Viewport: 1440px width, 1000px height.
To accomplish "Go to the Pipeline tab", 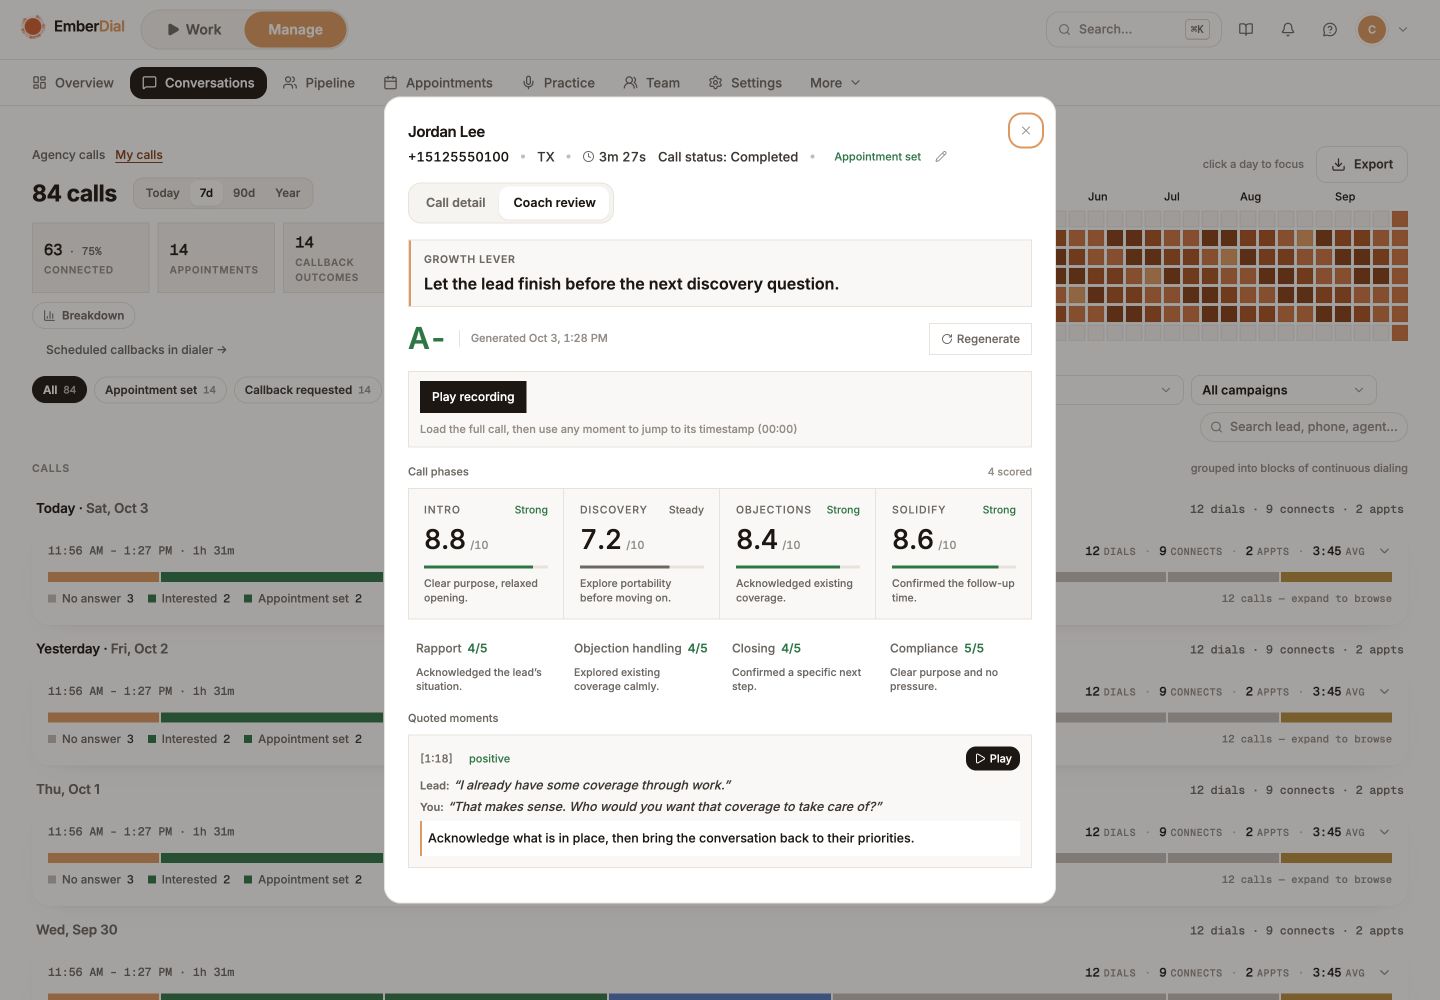I will point(319,83).
